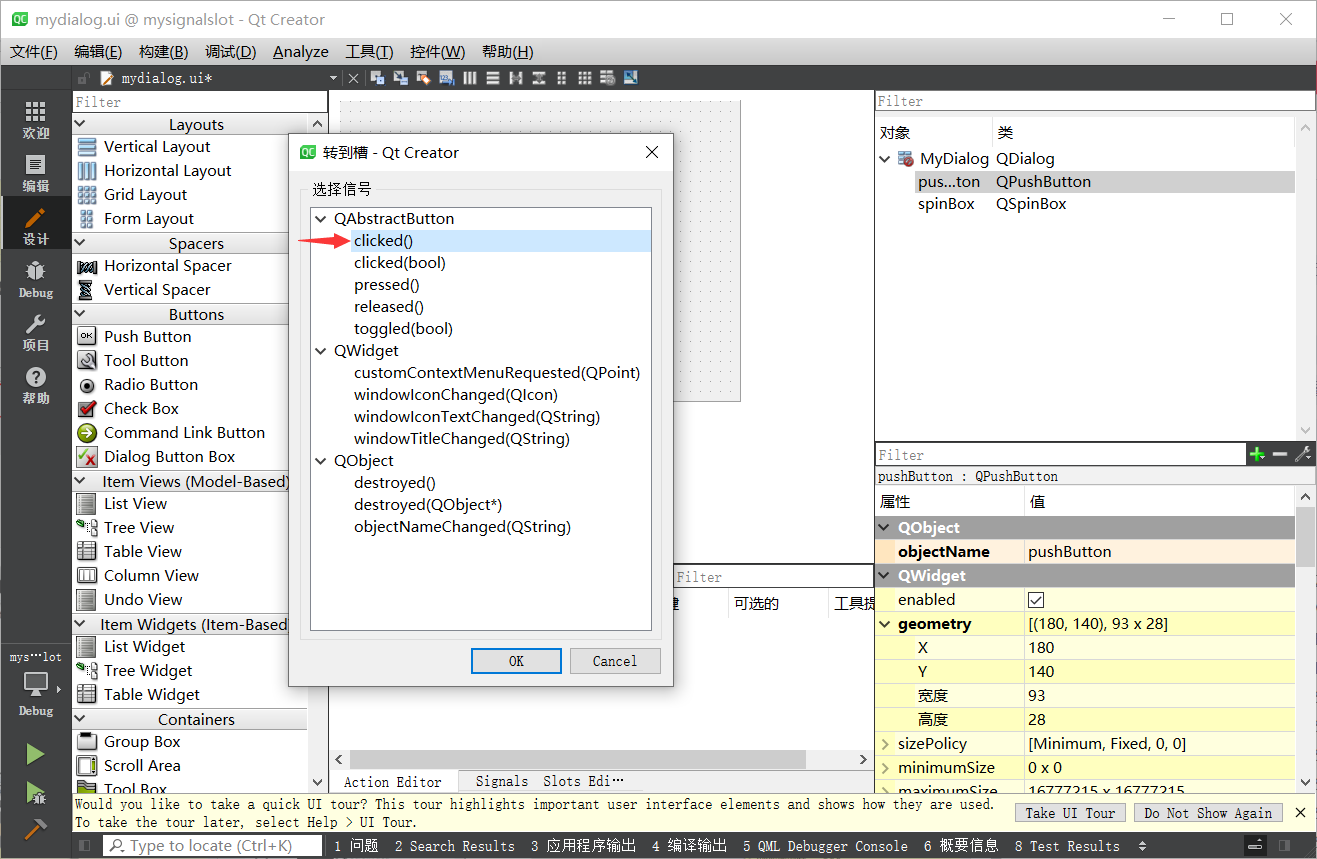
Task: Collapse the QObject signal group in dialog
Action: click(x=321, y=461)
